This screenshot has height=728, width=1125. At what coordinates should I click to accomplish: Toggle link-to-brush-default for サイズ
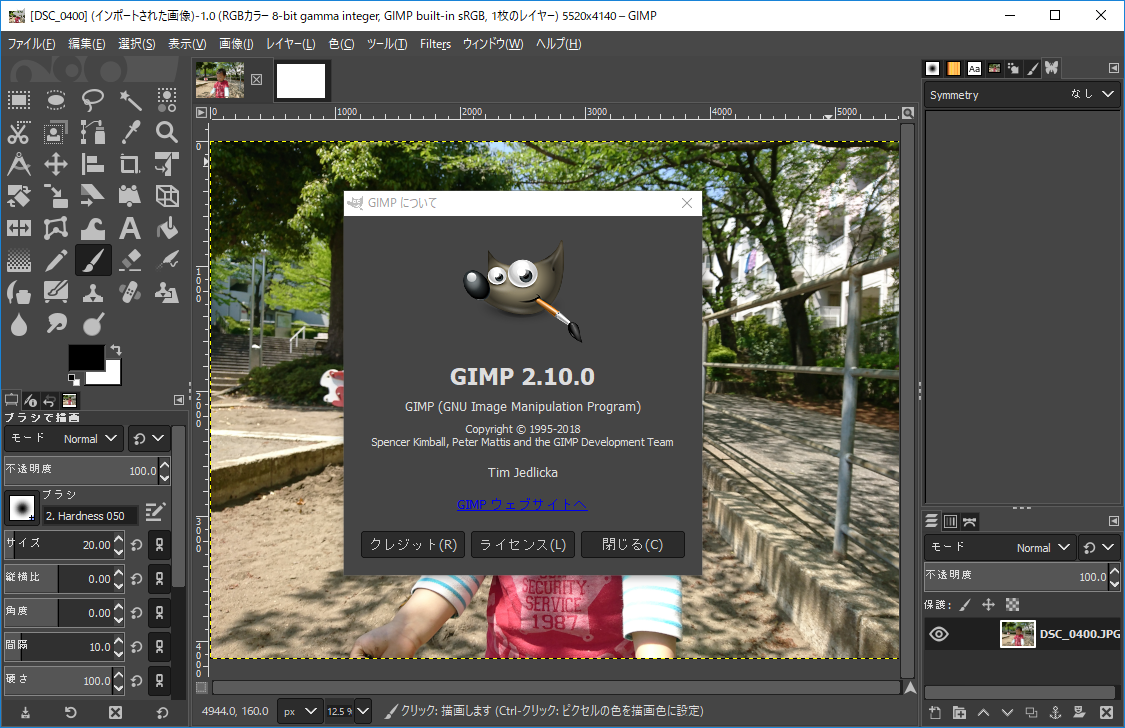(x=159, y=545)
